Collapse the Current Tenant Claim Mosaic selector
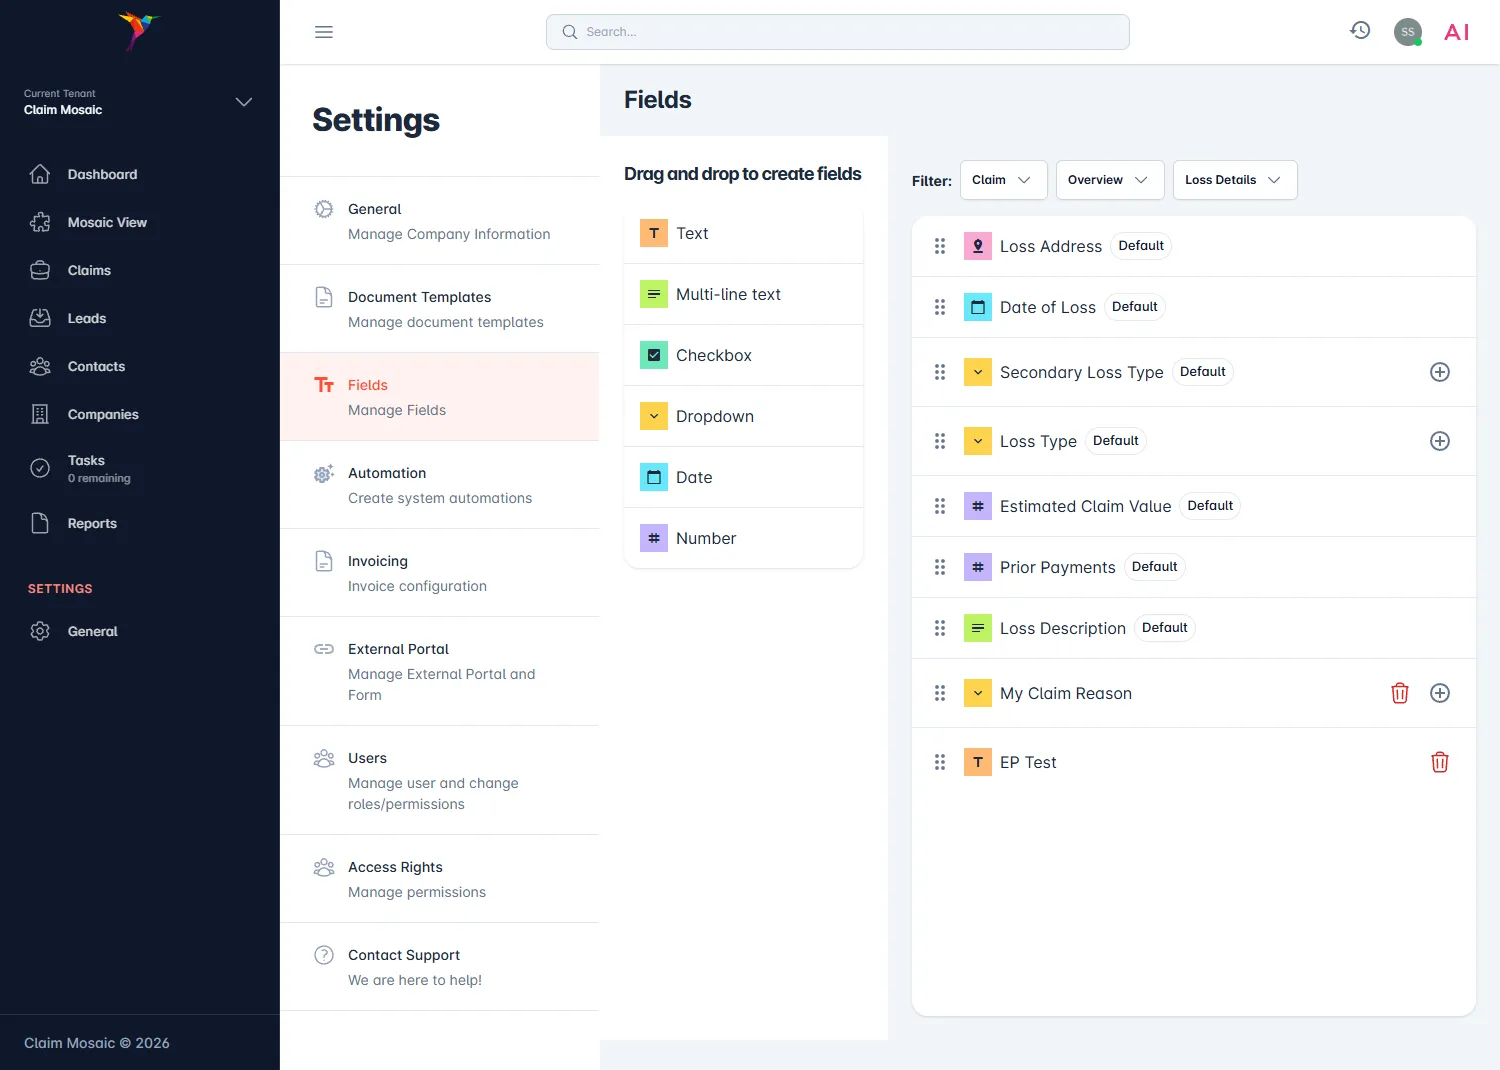This screenshot has height=1070, width=1500. [x=243, y=102]
